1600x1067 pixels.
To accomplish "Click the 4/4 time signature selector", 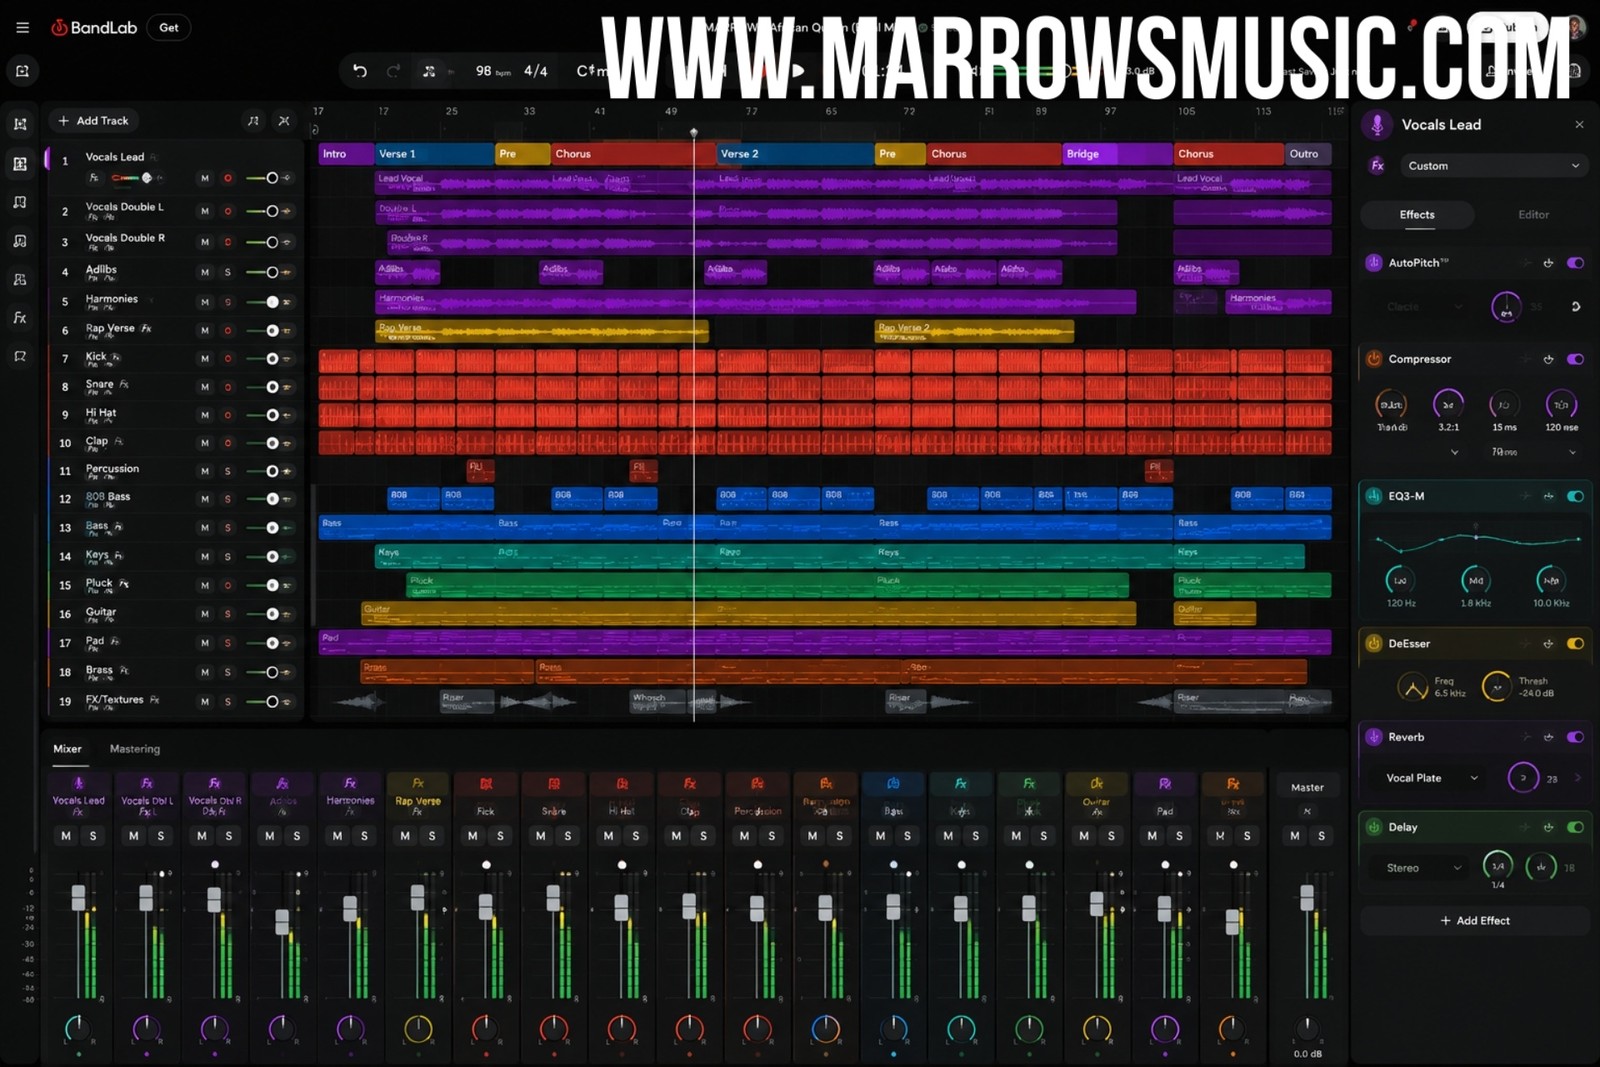I will click(536, 71).
